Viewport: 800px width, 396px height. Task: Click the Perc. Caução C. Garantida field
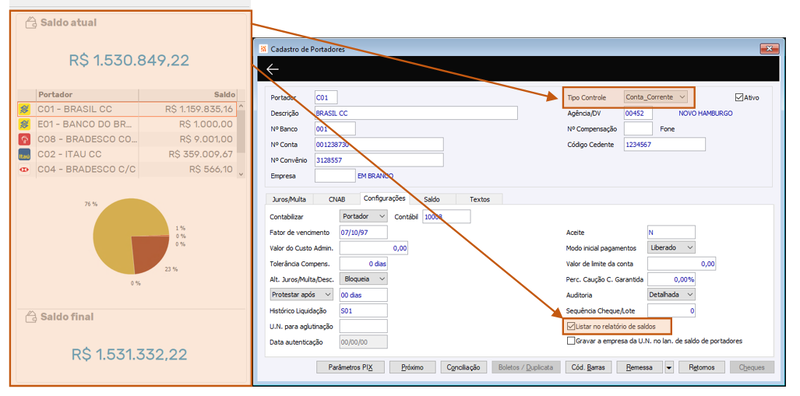tap(671, 279)
